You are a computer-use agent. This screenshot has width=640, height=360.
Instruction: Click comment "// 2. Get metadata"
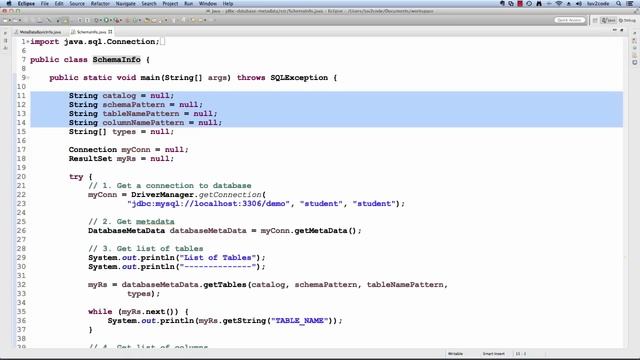click(x=131, y=222)
